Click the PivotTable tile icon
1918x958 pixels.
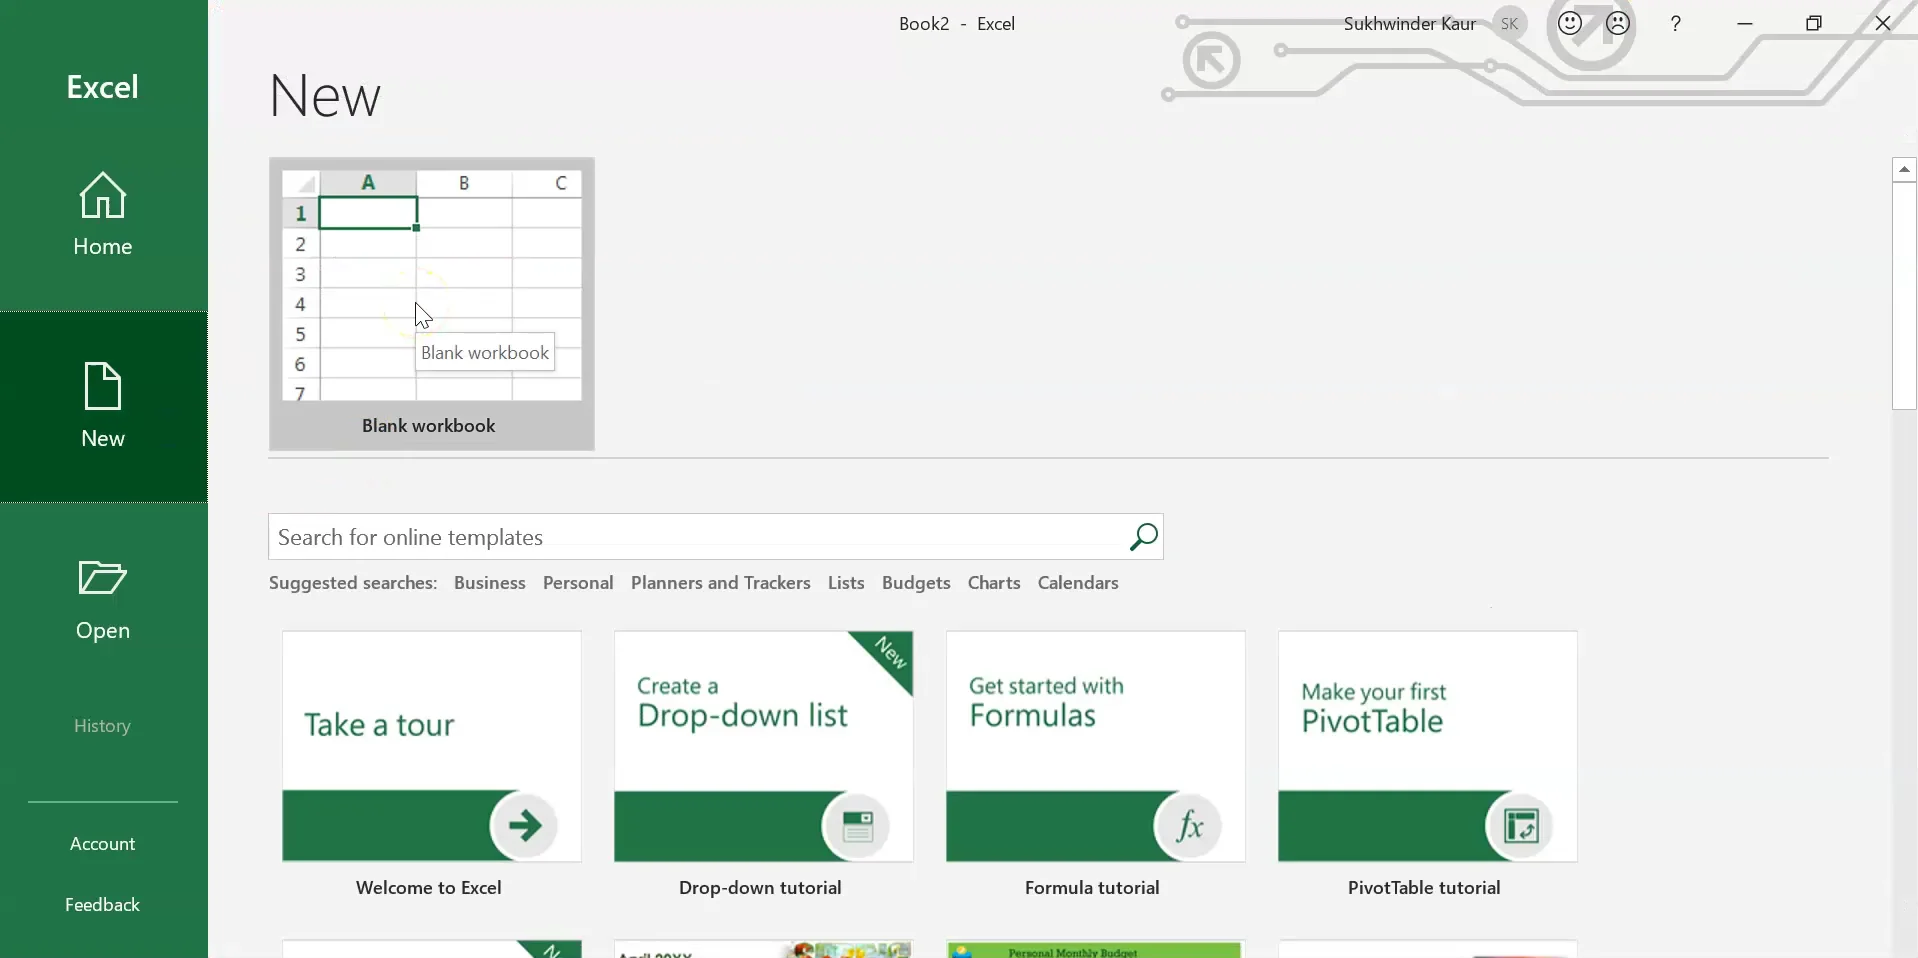click(x=1521, y=826)
